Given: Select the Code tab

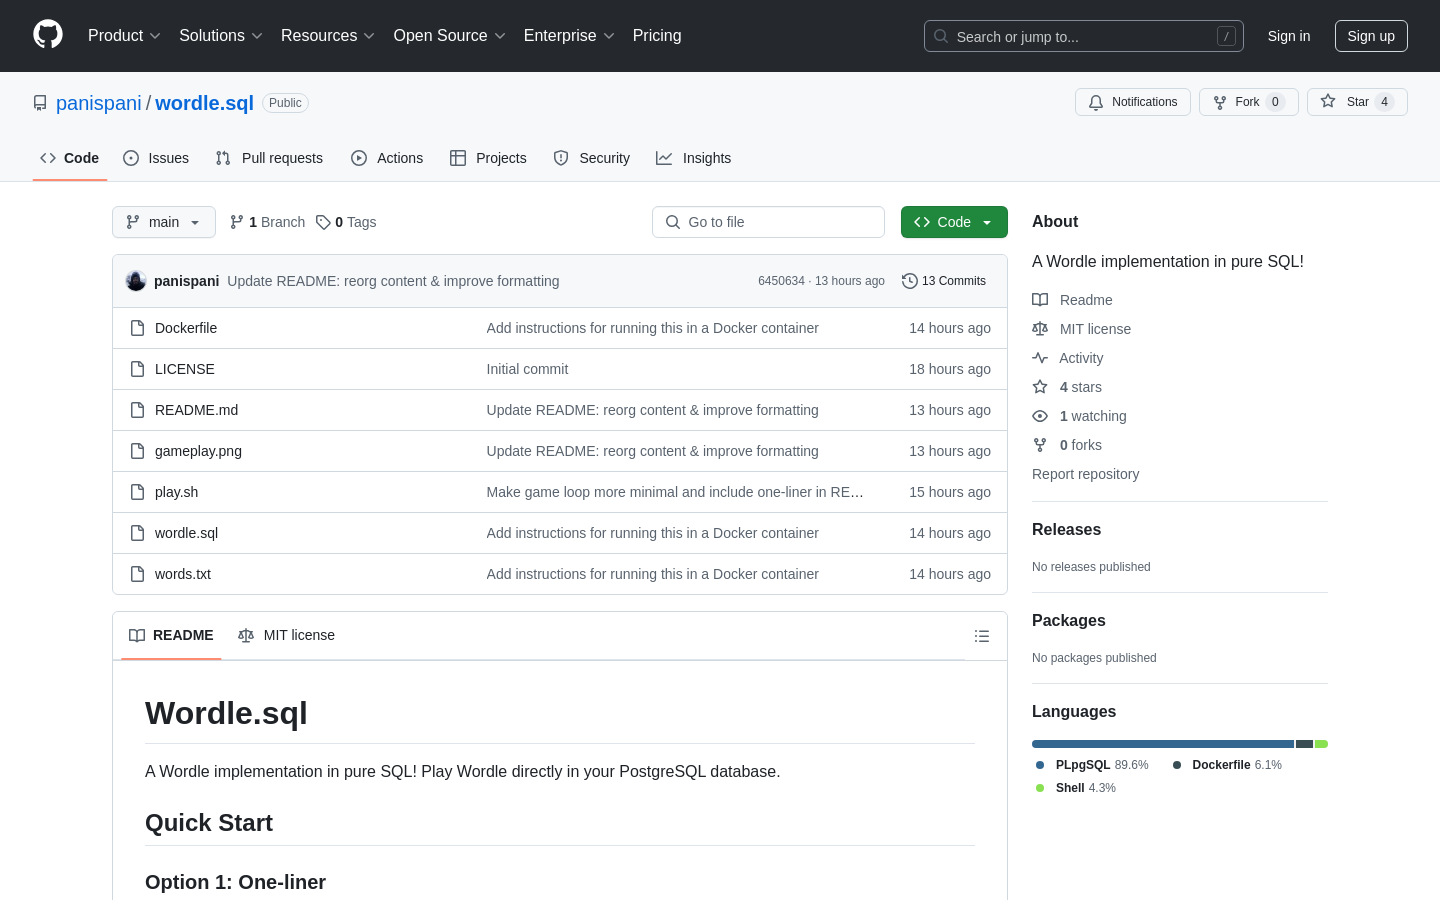Looking at the screenshot, I should (x=70, y=158).
